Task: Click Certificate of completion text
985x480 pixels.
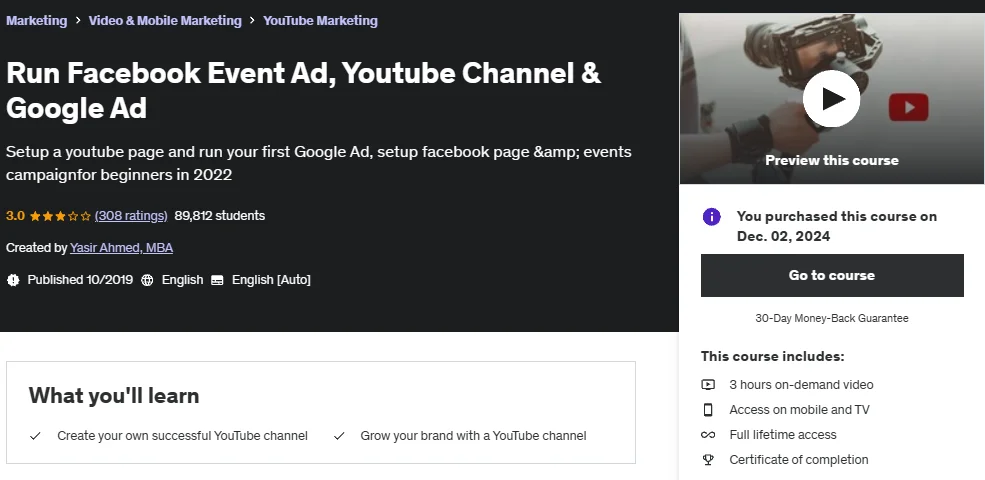Action: (x=799, y=460)
